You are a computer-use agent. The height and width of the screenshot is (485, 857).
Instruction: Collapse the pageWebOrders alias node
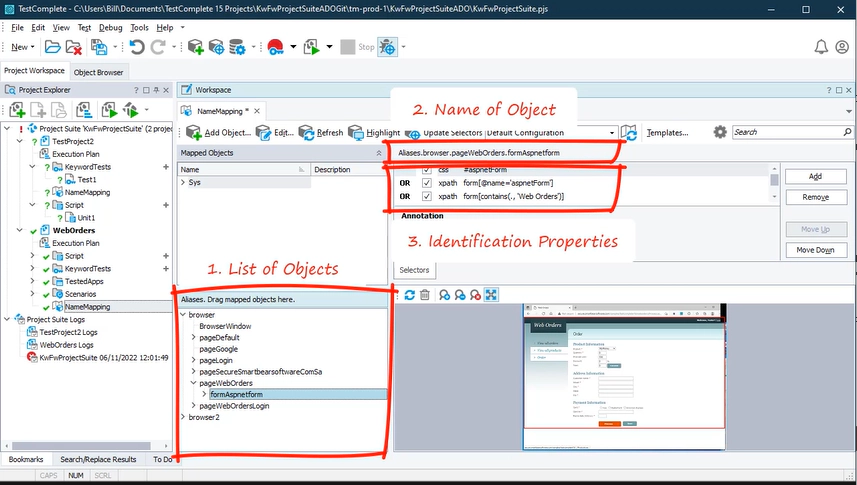coord(193,383)
